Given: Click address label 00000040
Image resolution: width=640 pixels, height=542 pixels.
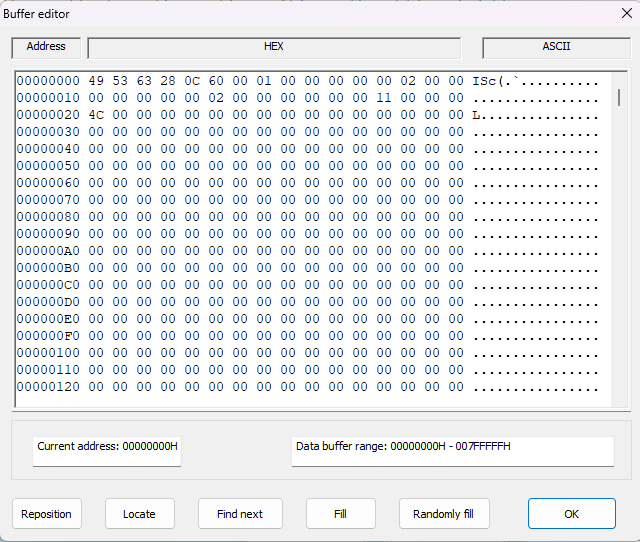Looking at the screenshot, I should [x=48, y=149].
